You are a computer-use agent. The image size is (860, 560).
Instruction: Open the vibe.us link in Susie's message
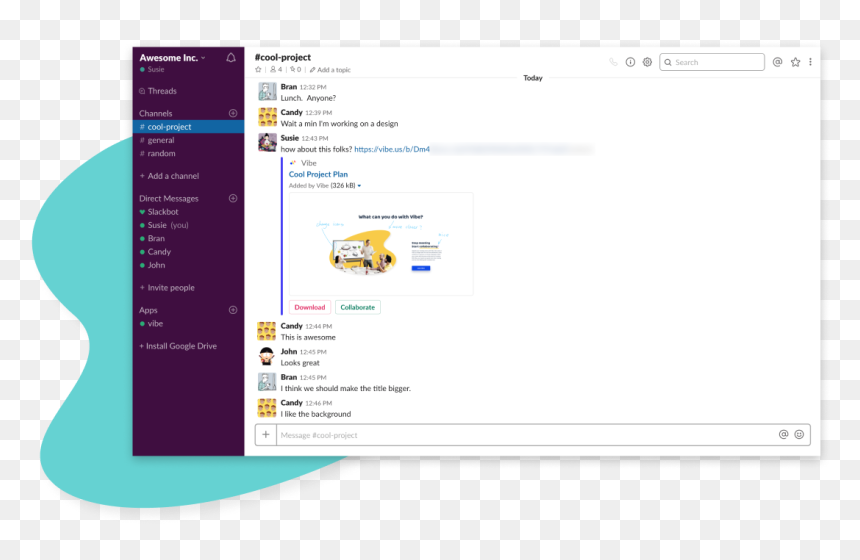pos(392,149)
